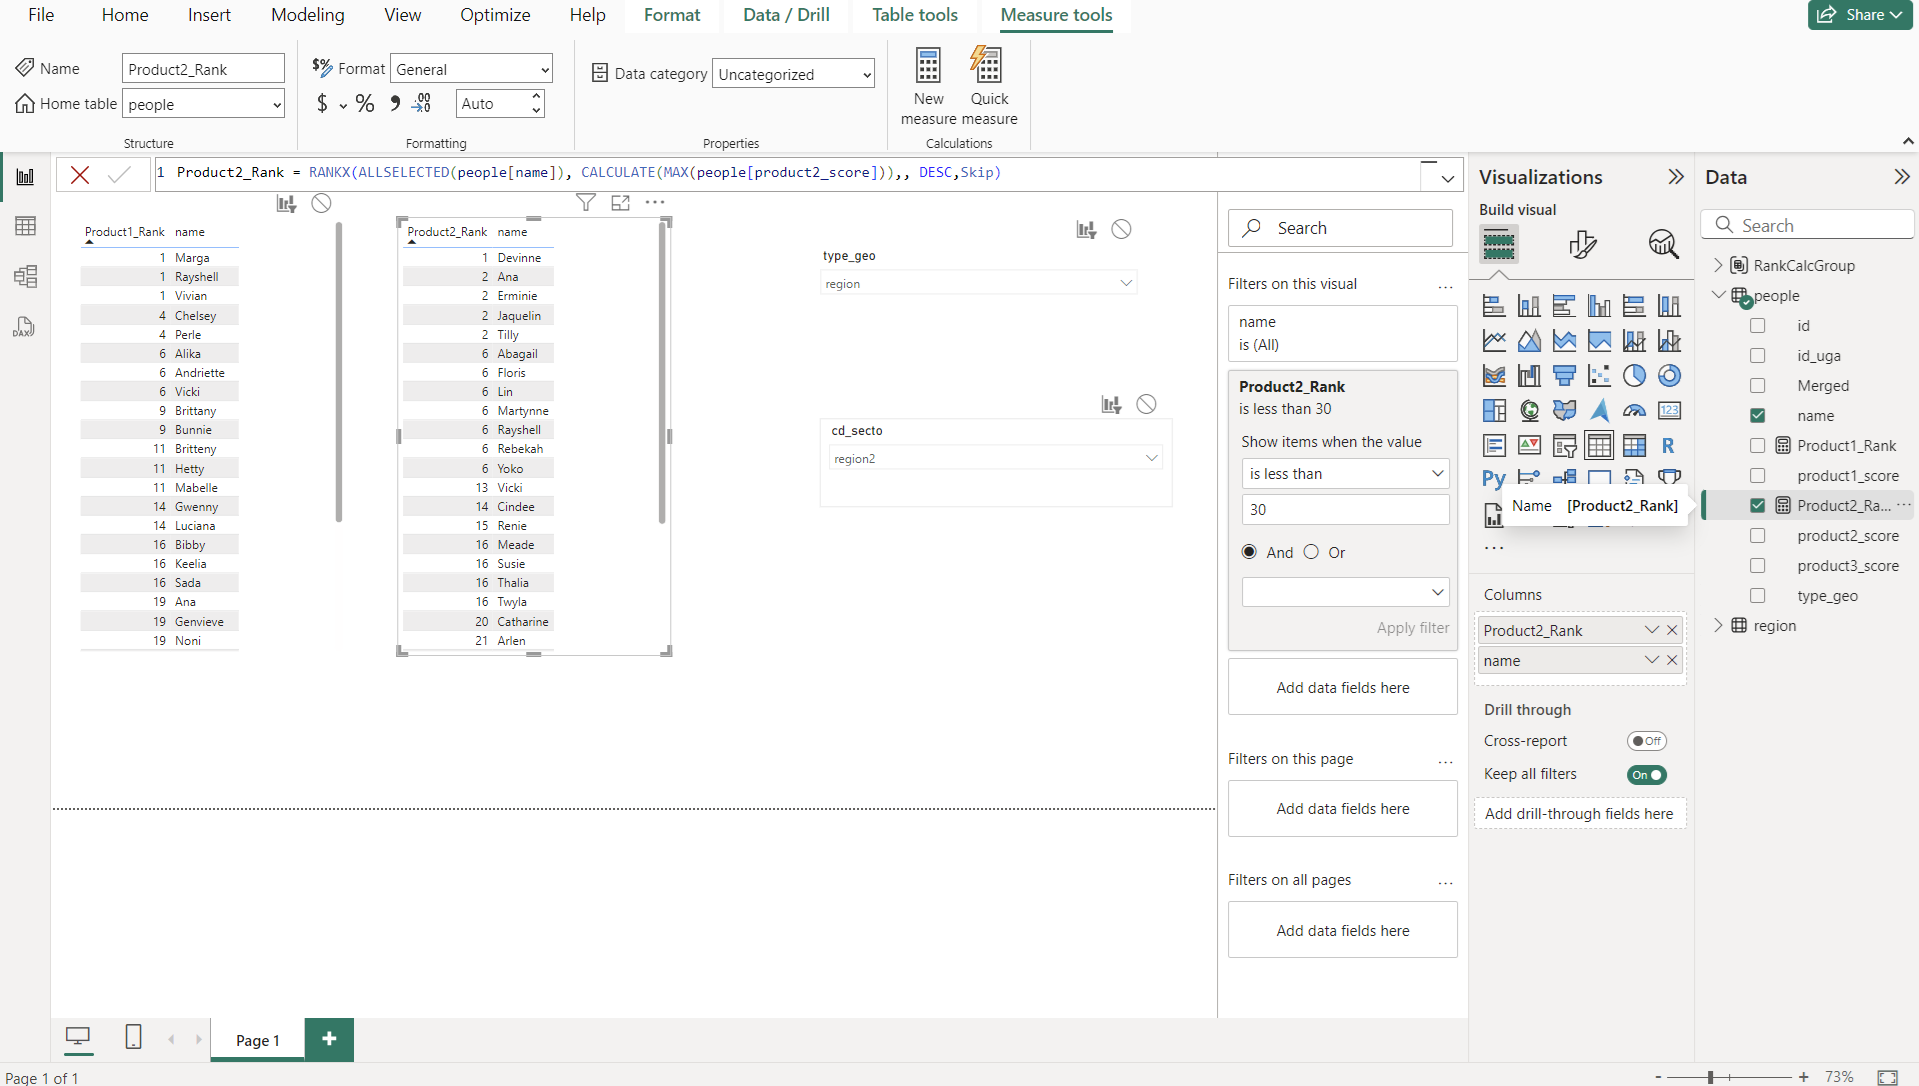Open the Table tools tab
Screen dimensions: 1919x1086
915,15
